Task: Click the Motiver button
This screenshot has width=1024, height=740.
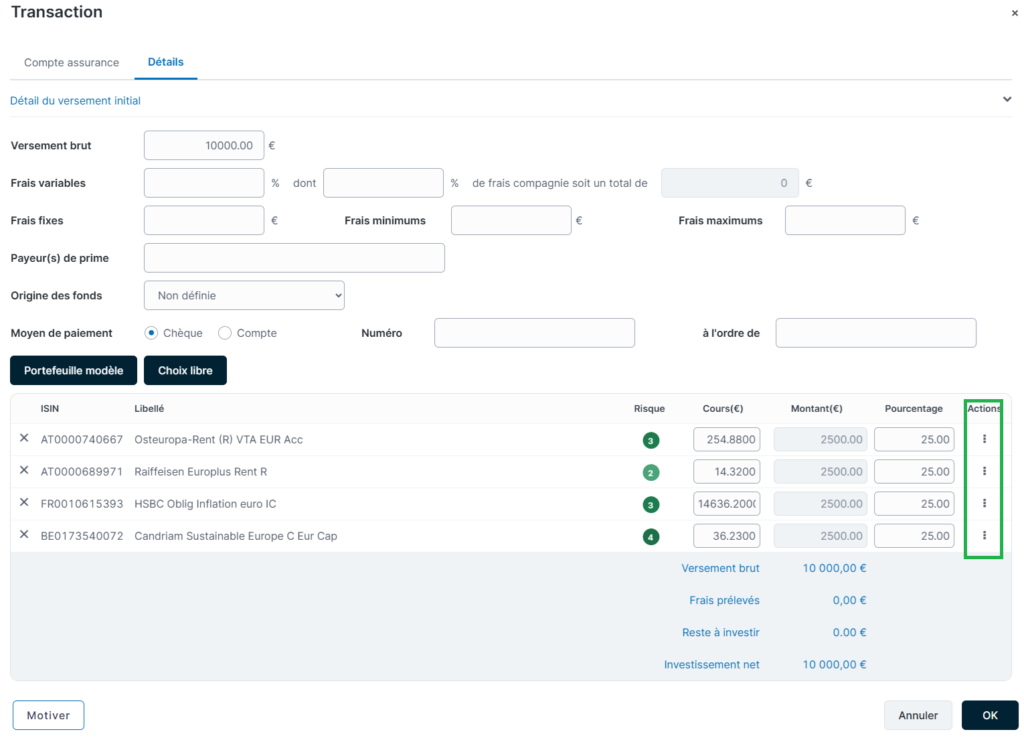Action: 48,715
